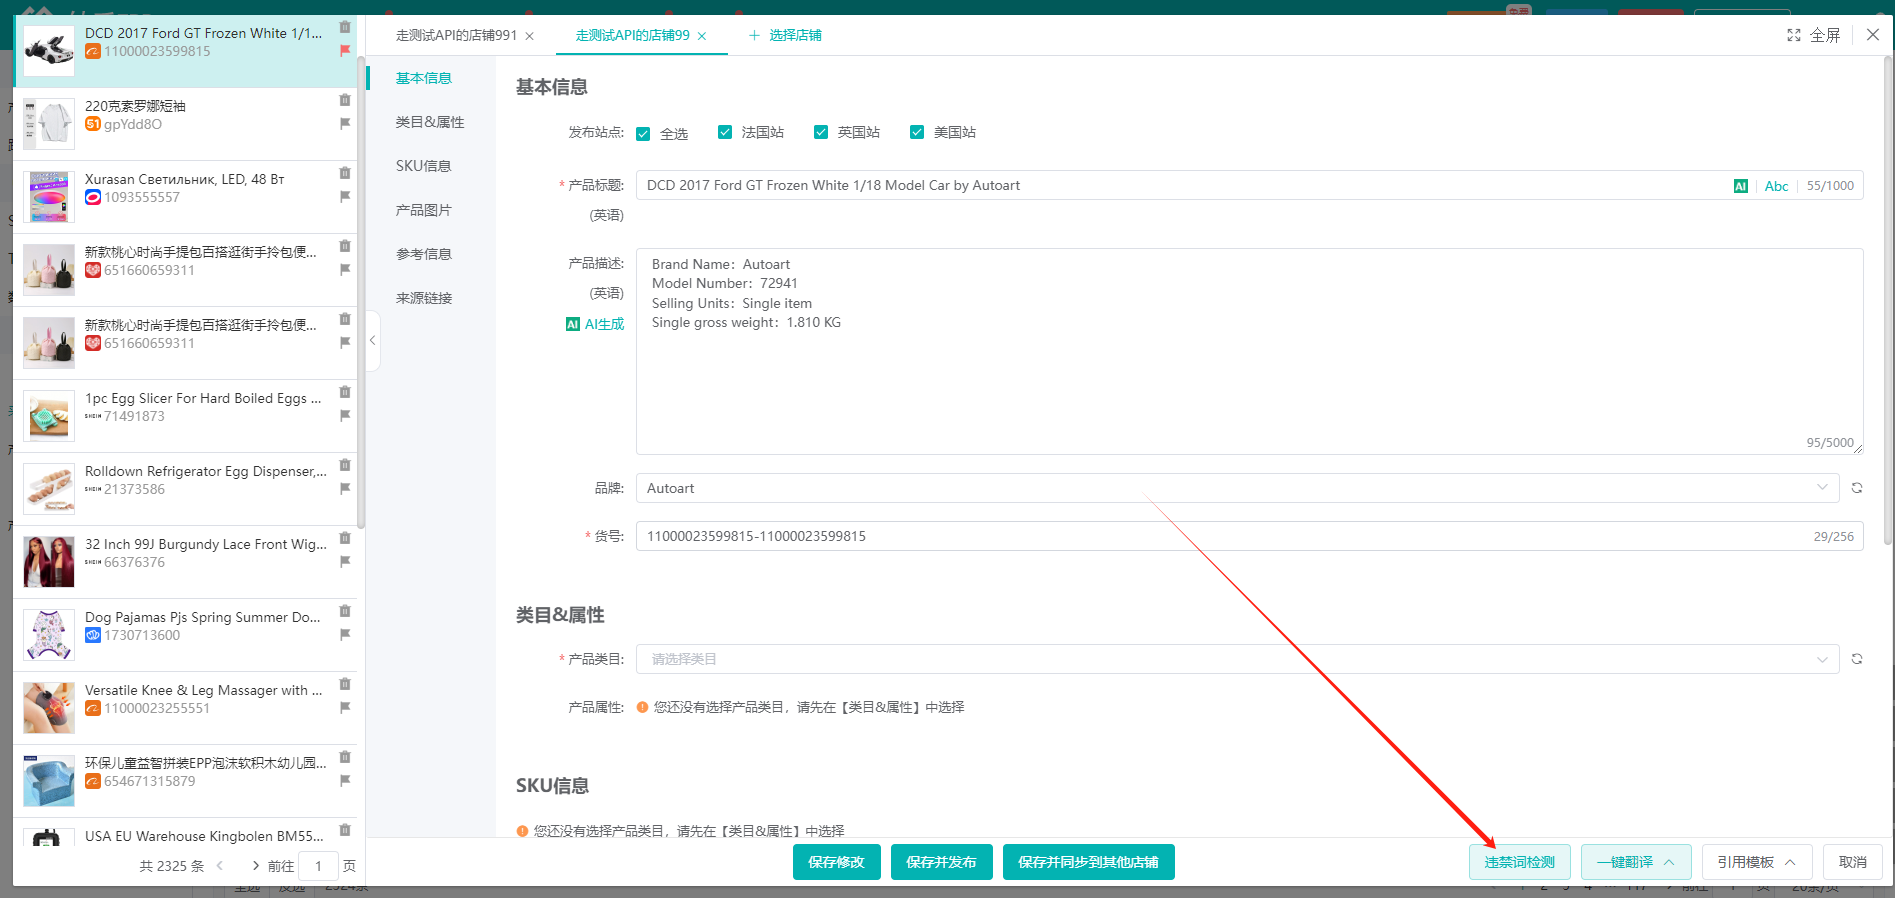This screenshot has height=898, width=1895.
Task: Expand the 引用模板 options
Action: 1757,862
